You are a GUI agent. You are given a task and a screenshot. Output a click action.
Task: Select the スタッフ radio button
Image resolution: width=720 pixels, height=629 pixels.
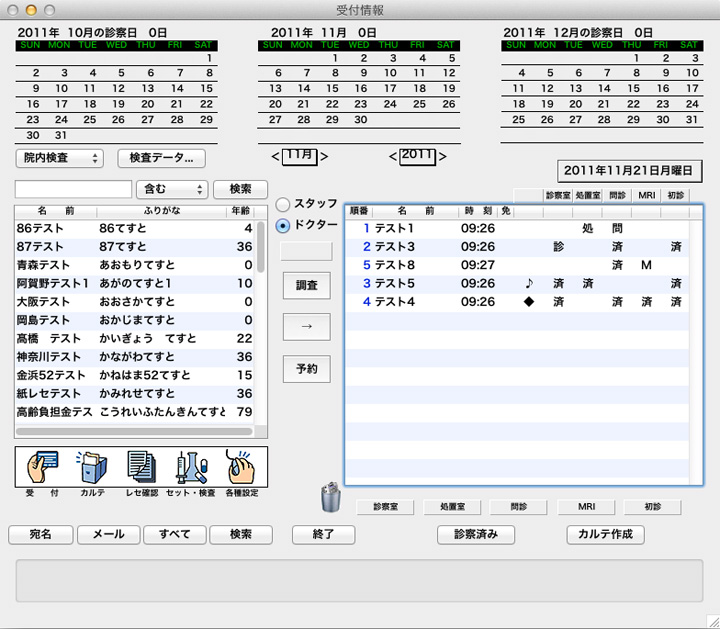coord(282,204)
